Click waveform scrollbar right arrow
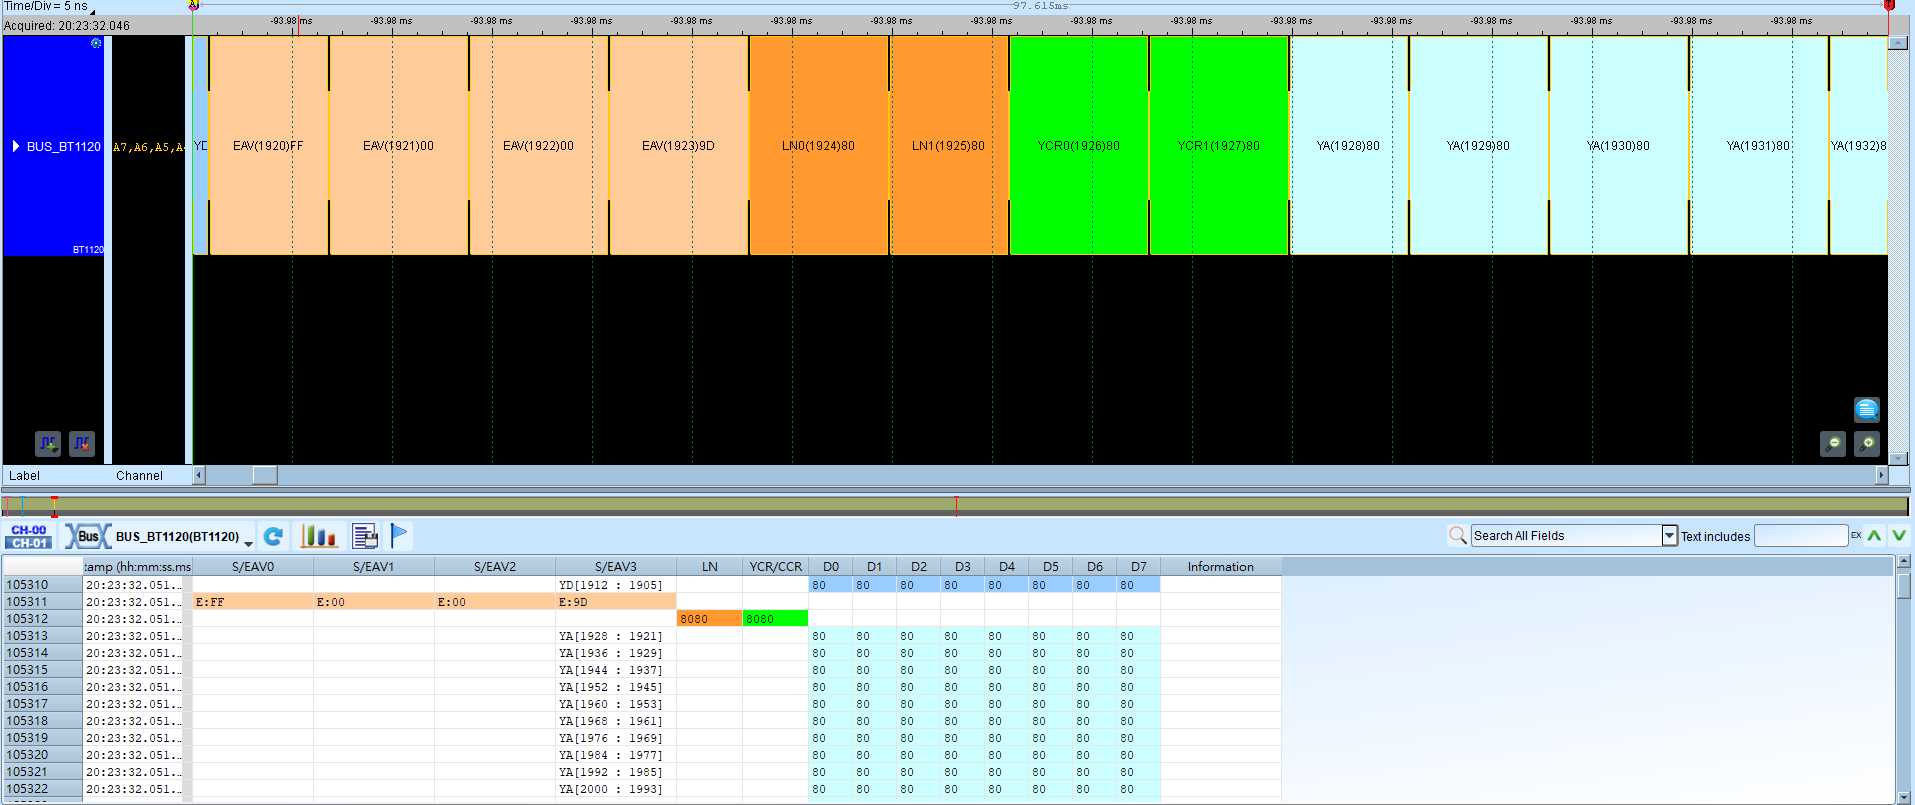 (x=1881, y=475)
